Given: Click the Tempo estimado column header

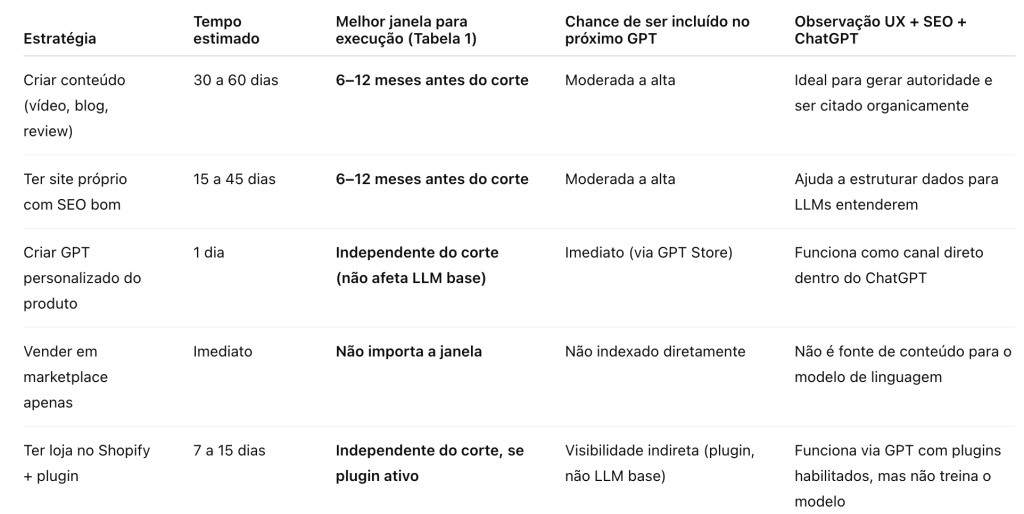Looking at the screenshot, I should (x=226, y=30).
